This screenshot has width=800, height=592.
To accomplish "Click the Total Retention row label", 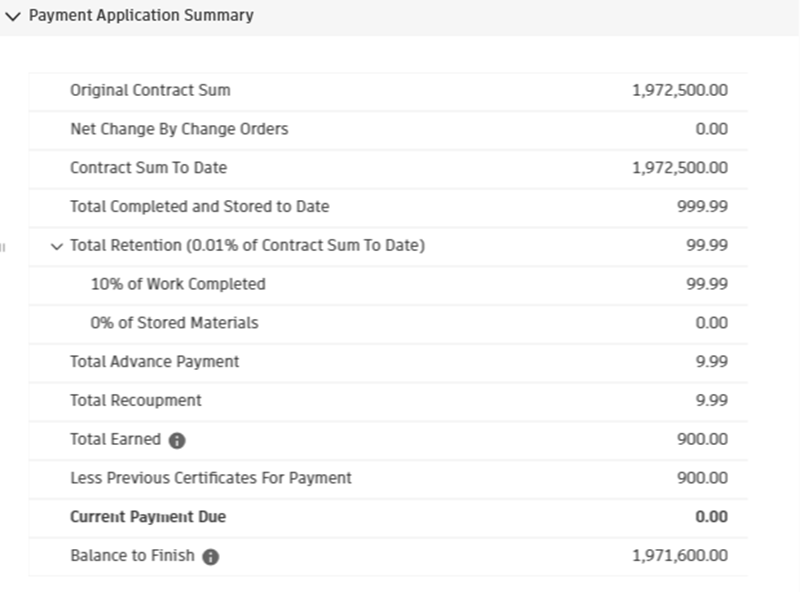I will point(247,246).
